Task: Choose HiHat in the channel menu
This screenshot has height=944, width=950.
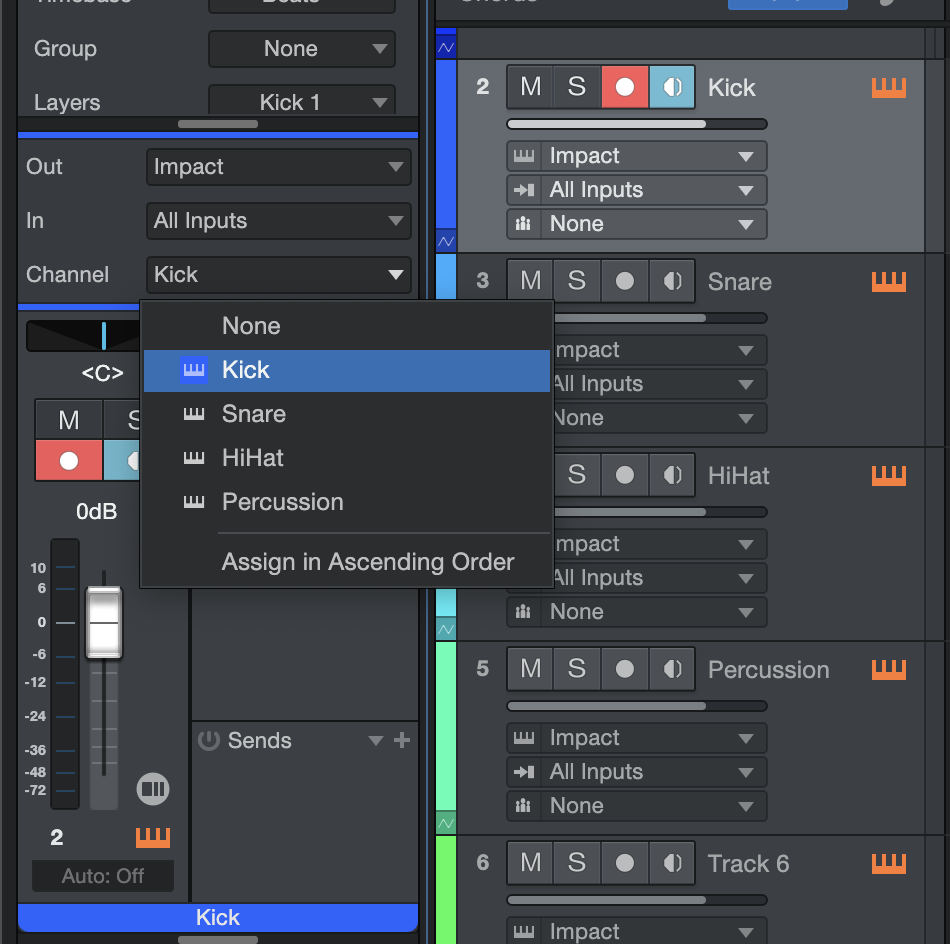Action: (x=347, y=458)
